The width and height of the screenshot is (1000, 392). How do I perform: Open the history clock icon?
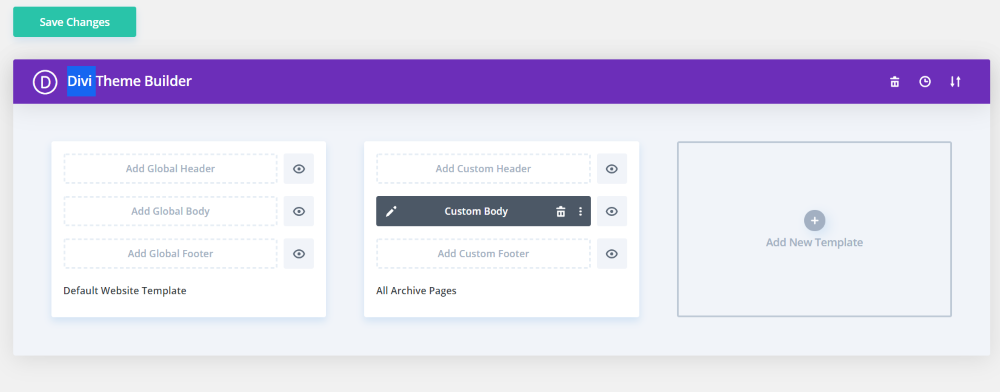[x=925, y=82]
